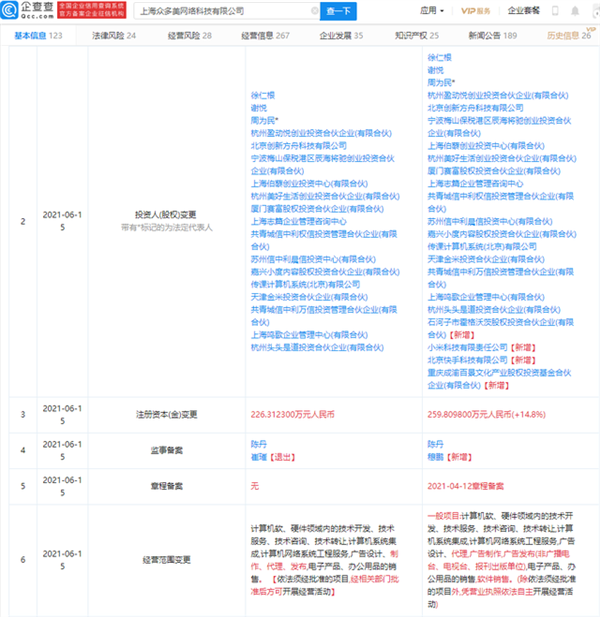This screenshot has height=617, width=600.
Task: Switch to 知识产权 25 tab
Action: click(x=417, y=35)
